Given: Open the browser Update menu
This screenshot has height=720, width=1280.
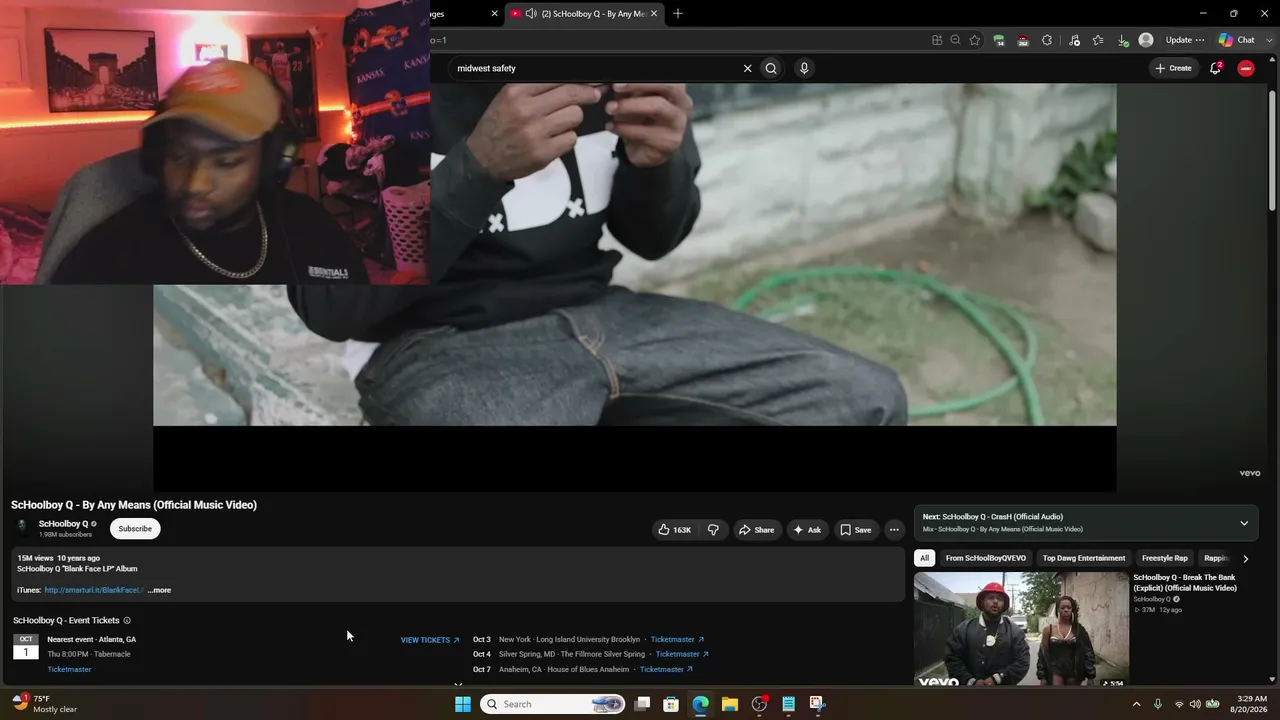Looking at the screenshot, I should [1185, 40].
